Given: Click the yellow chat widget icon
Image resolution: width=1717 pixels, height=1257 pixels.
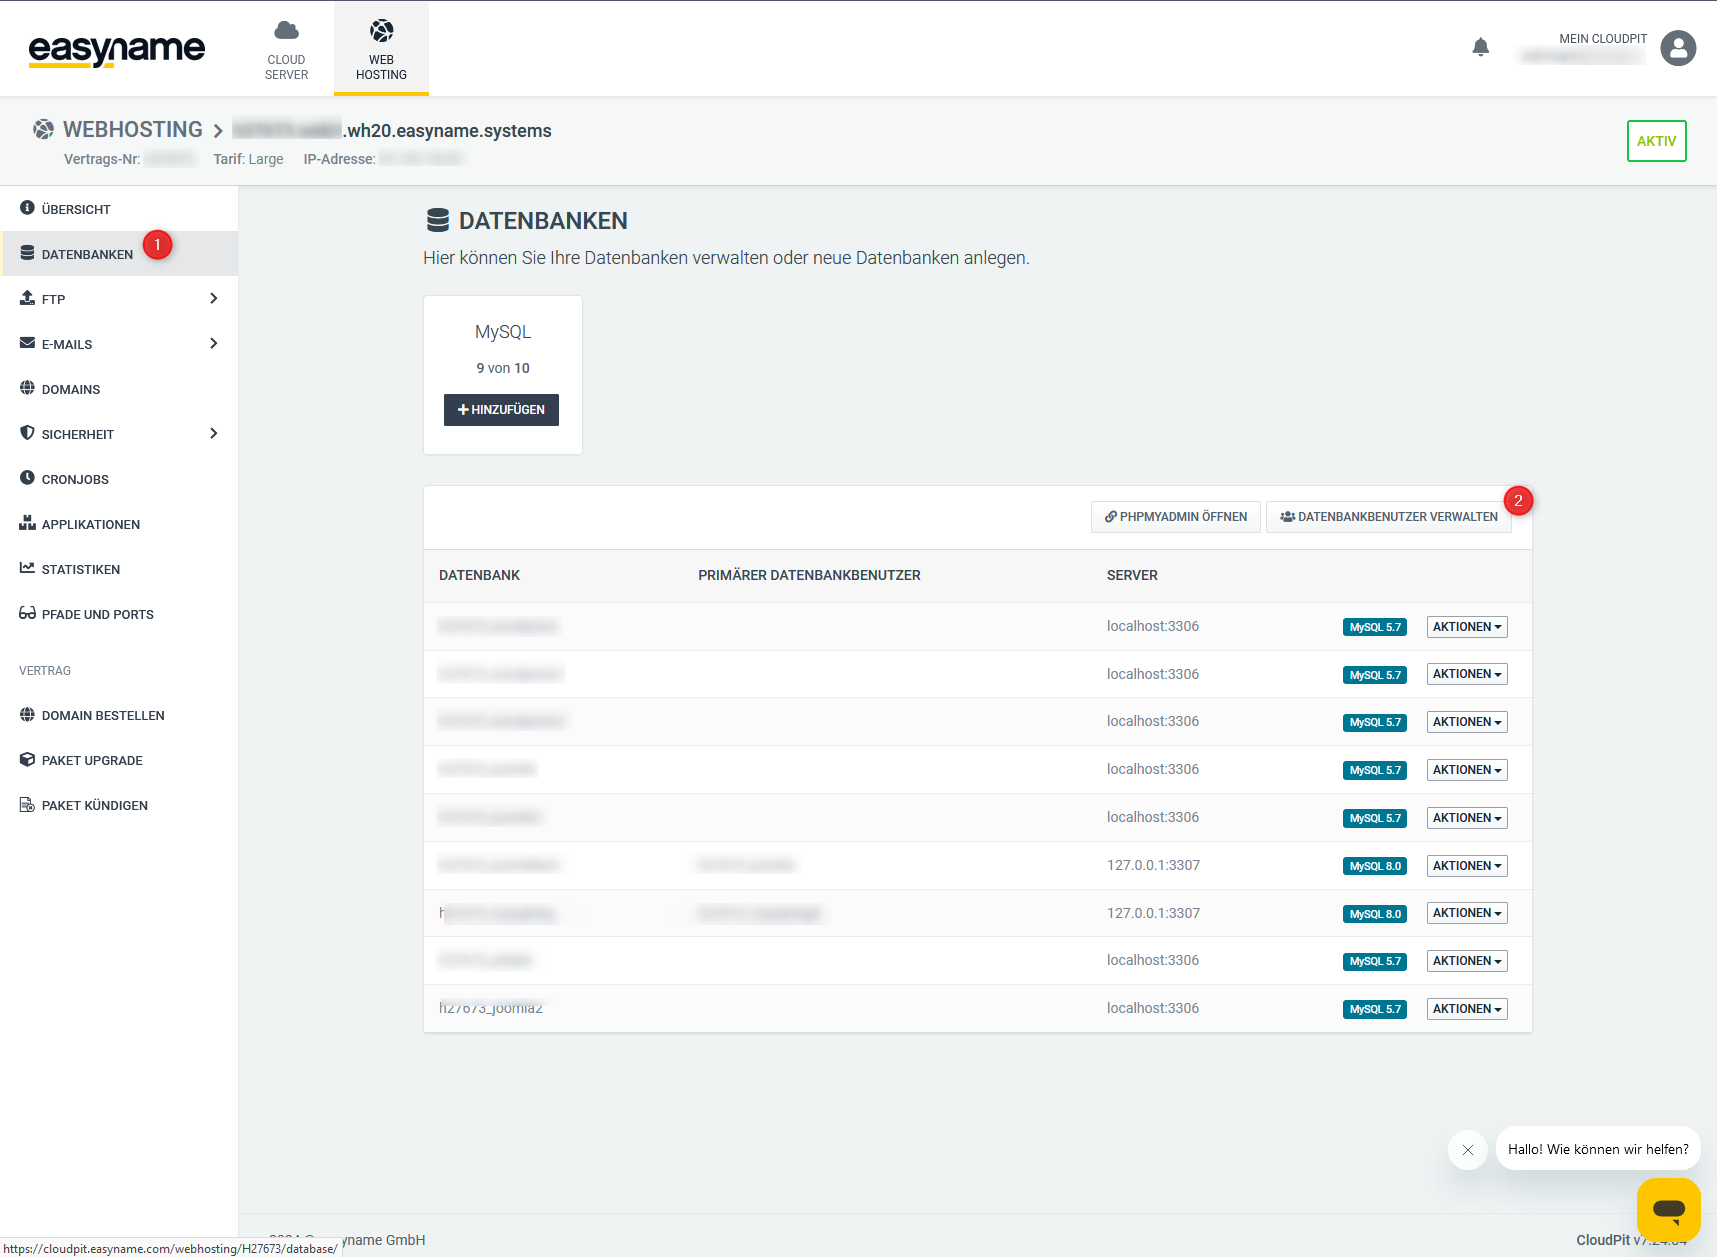Looking at the screenshot, I should (x=1668, y=1209).
